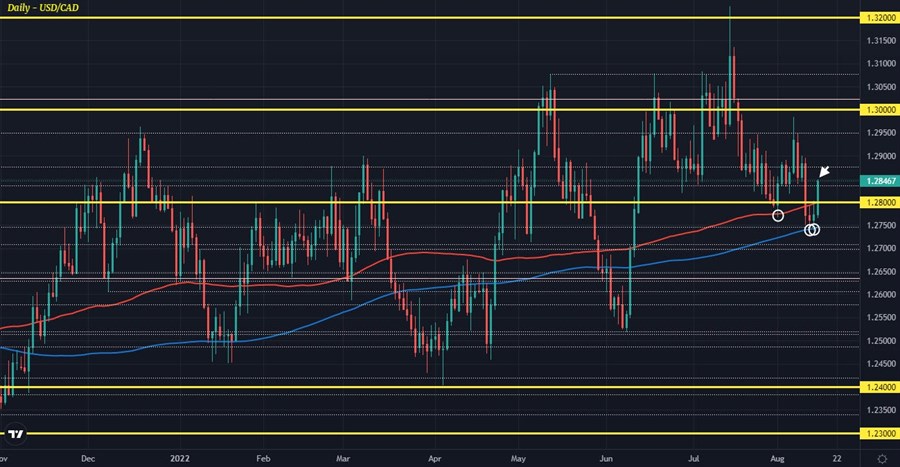Image resolution: width=900 pixels, height=467 pixels.
Task: Click the 1.30000 price level label
Action: click(879, 110)
